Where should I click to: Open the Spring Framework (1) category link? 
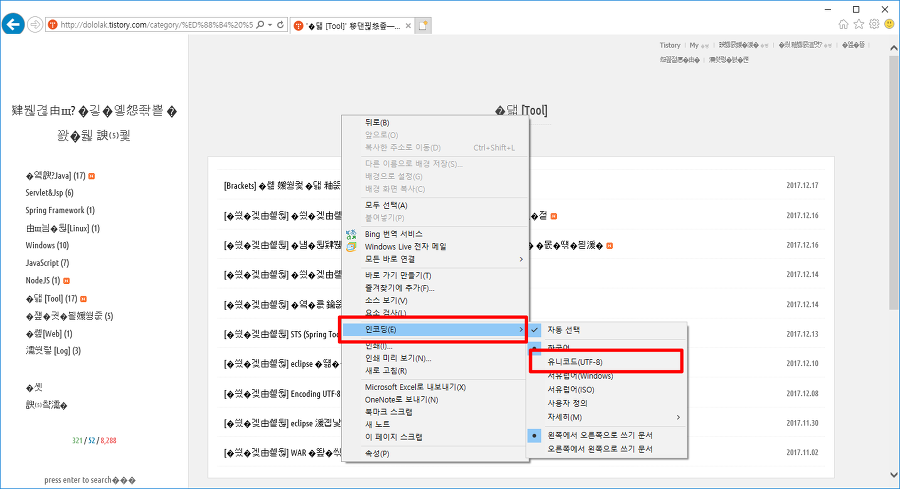coord(60,211)
